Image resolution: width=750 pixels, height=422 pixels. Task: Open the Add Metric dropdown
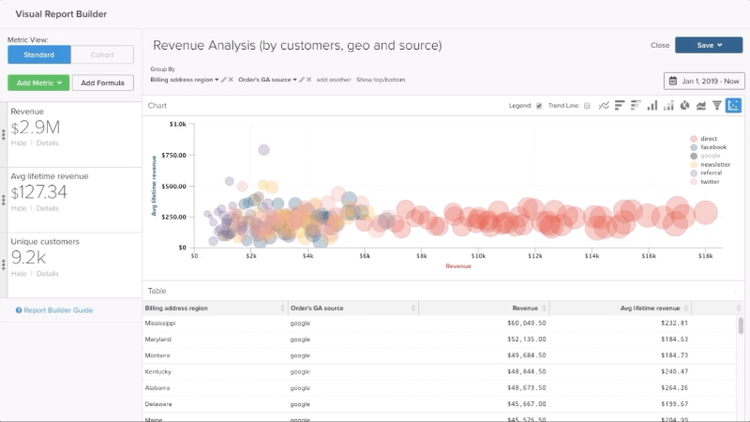38,82
